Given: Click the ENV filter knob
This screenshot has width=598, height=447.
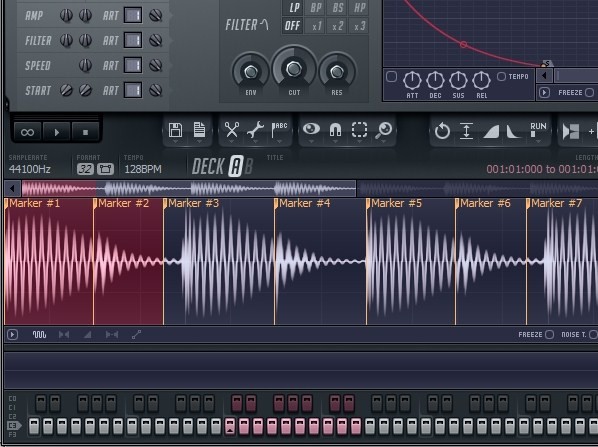Looking at the screenshot, I should coord(251,71).
